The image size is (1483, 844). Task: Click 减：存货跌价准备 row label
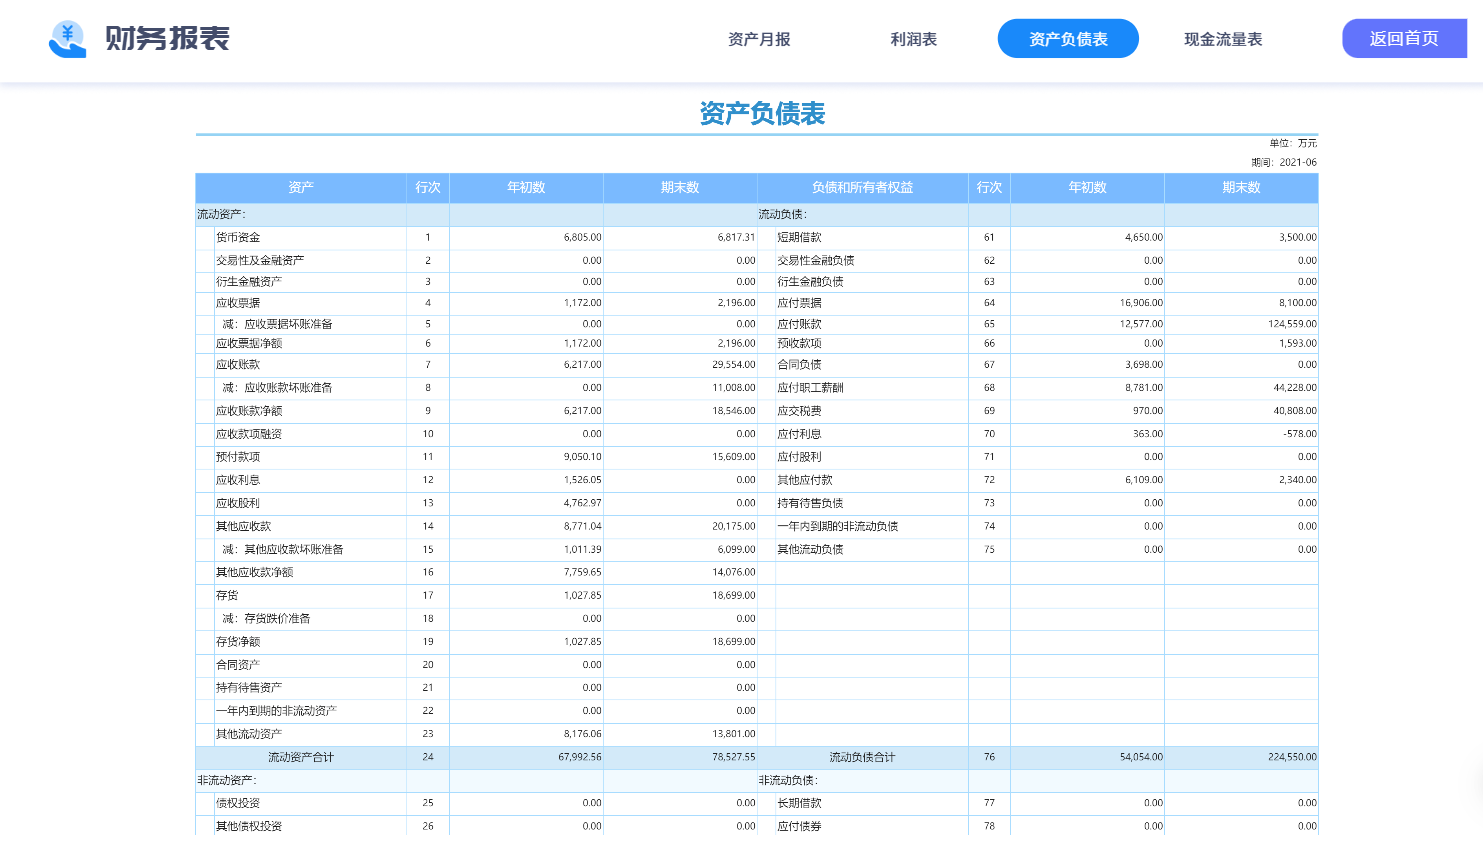(x=266, y=618)
